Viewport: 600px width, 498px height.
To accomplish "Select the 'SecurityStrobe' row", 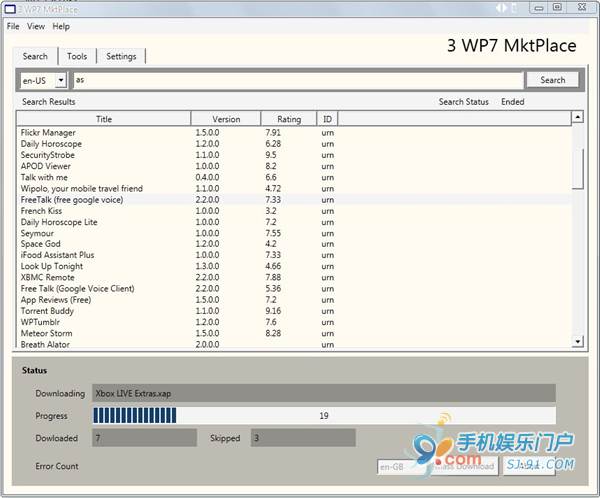I will (x=294, y=155).
